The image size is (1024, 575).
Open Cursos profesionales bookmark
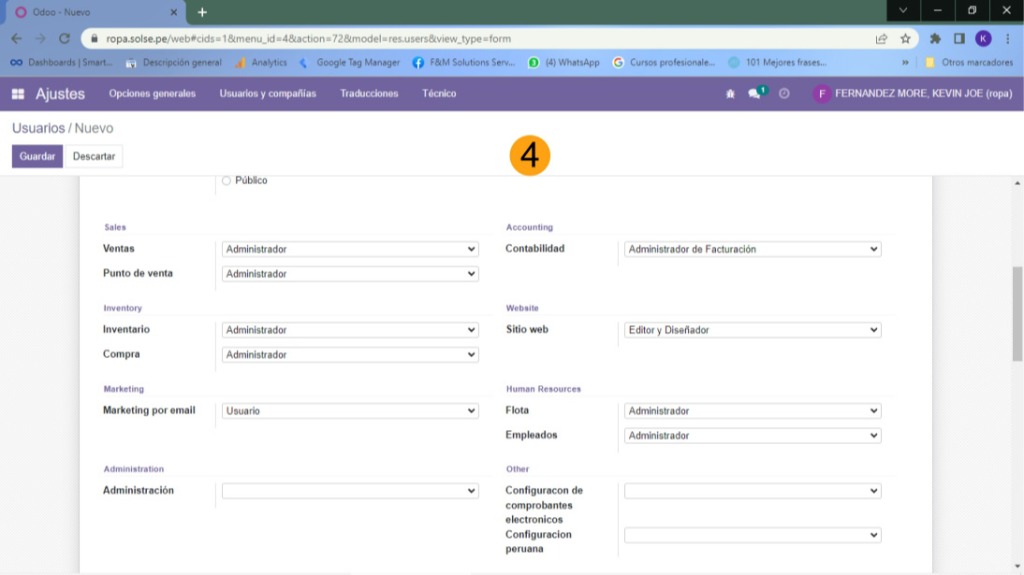click(664, 63)
